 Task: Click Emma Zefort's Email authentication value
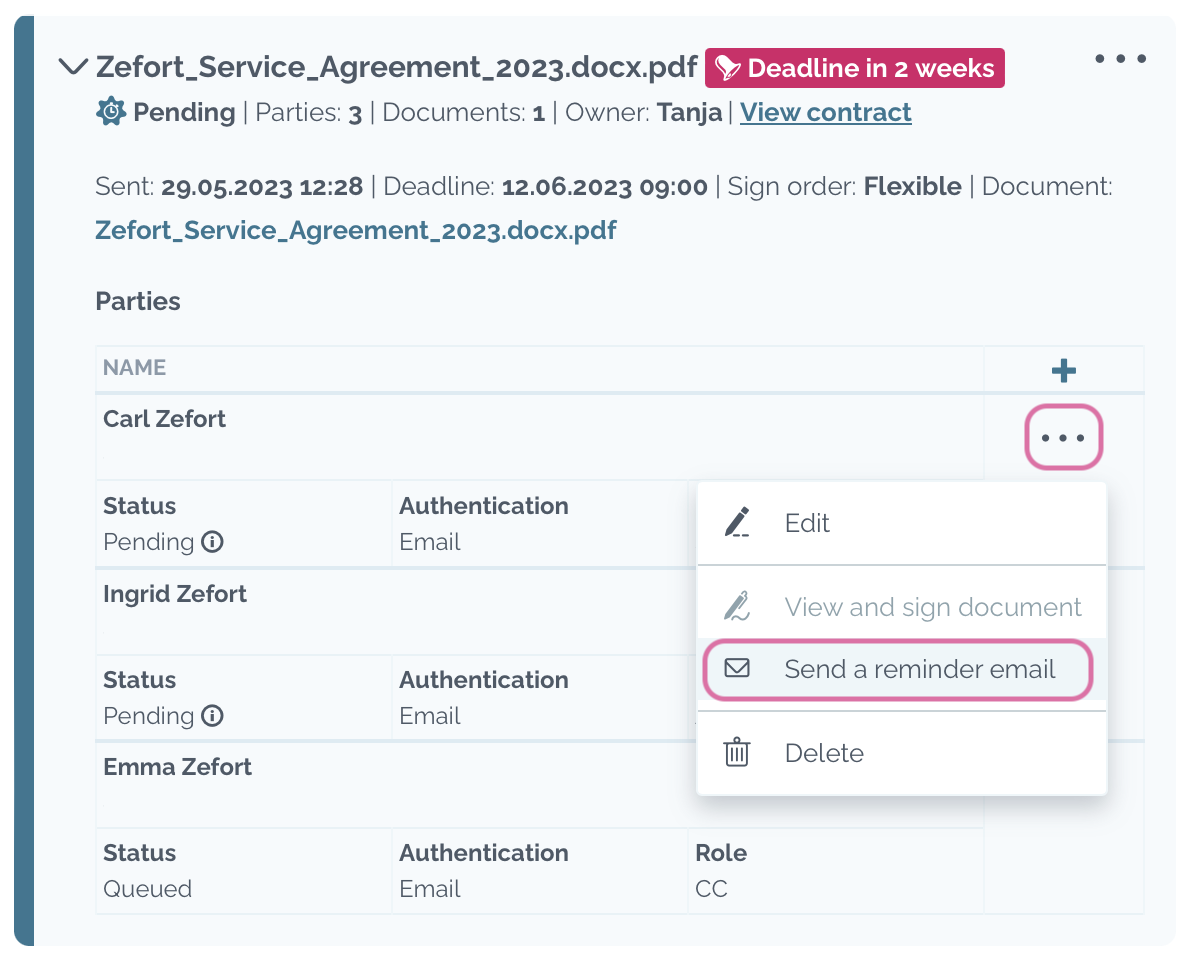(x=429, y=889)
